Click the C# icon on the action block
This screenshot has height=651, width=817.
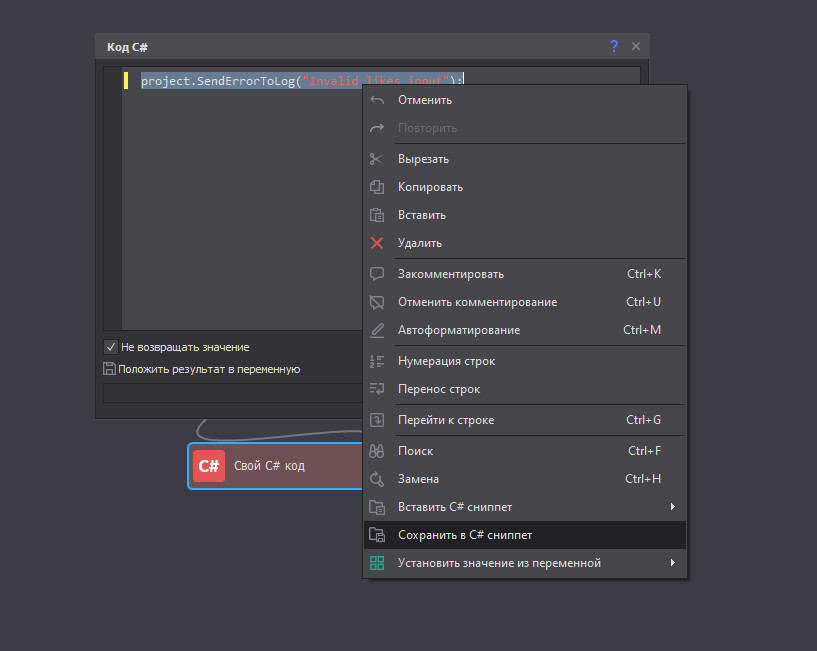[x=209, y=466]
